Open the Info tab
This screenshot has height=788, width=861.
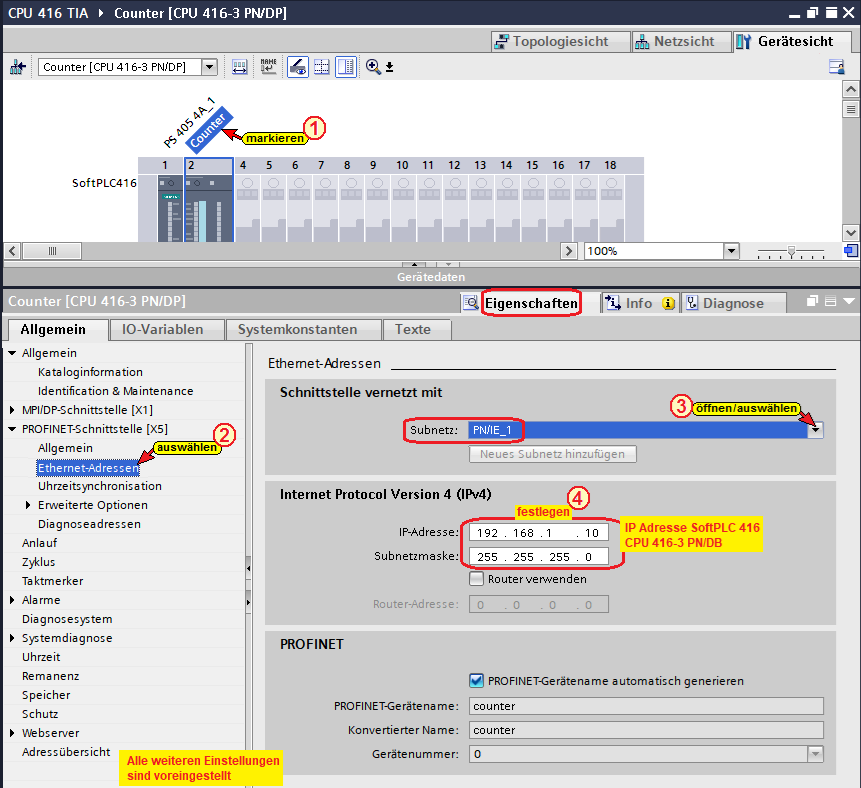coord(639,303)
